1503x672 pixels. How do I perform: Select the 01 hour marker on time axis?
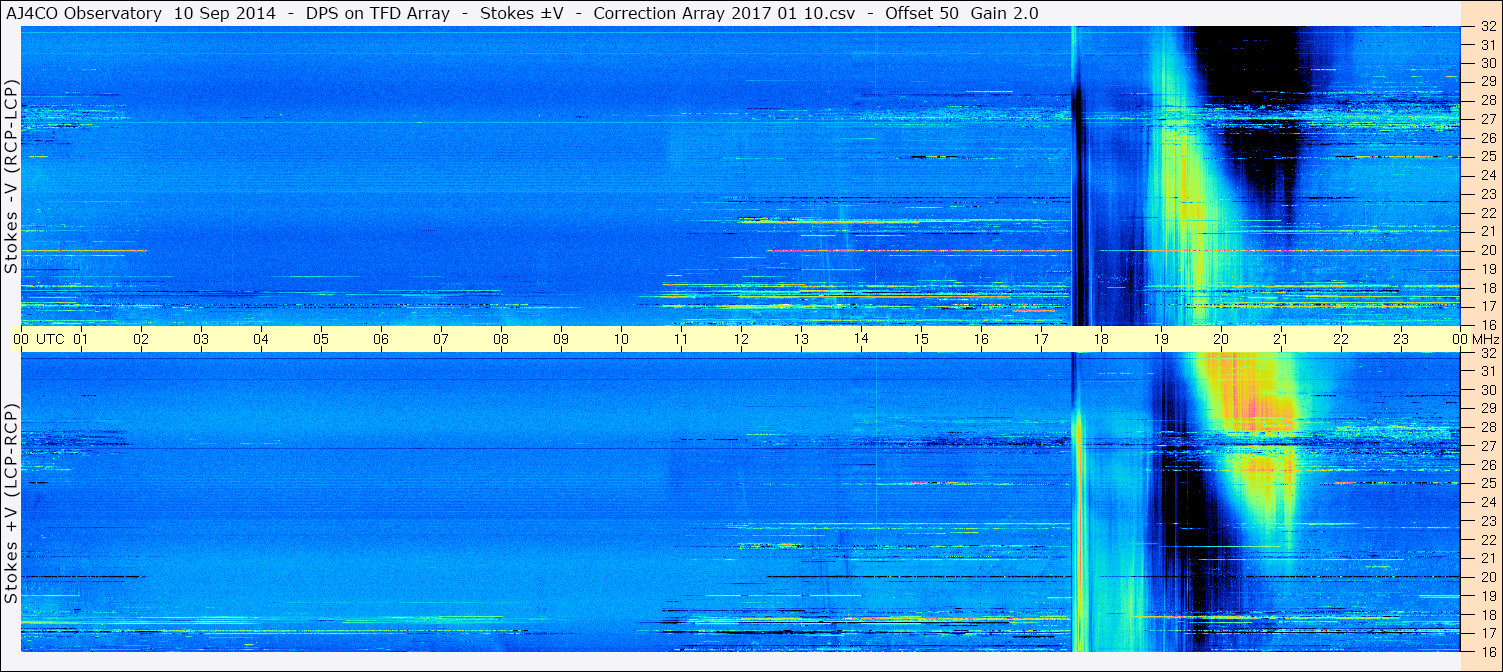[x=81, y=339]
